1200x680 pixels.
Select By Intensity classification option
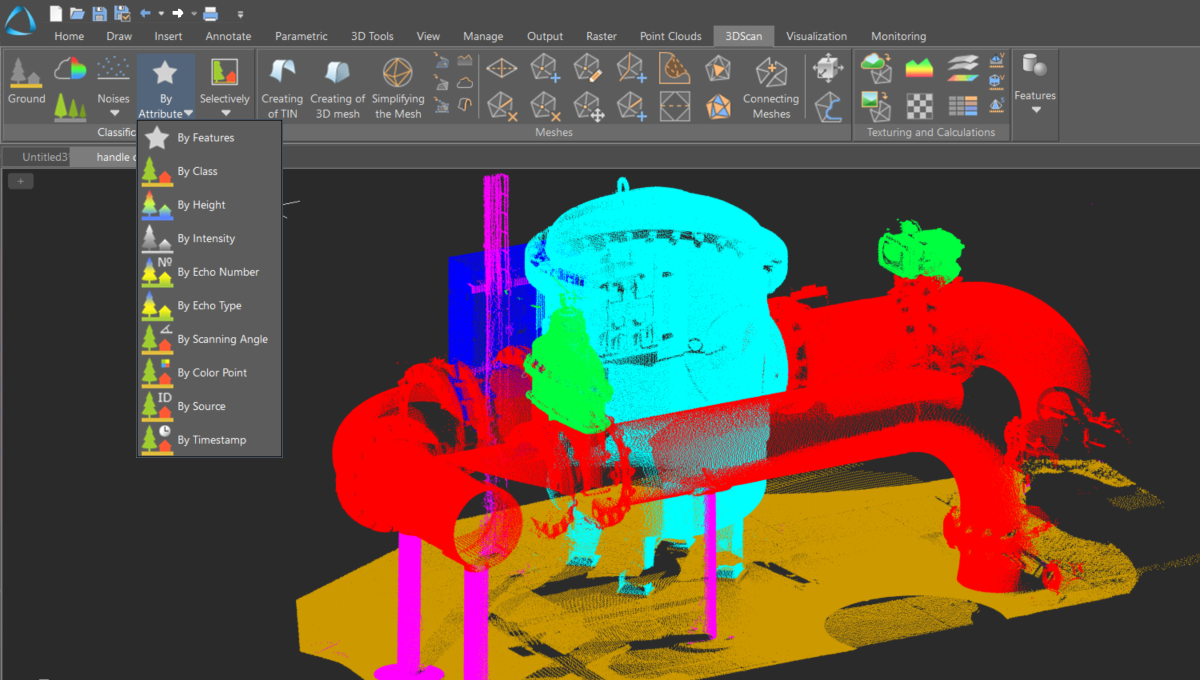pos(206,239)
